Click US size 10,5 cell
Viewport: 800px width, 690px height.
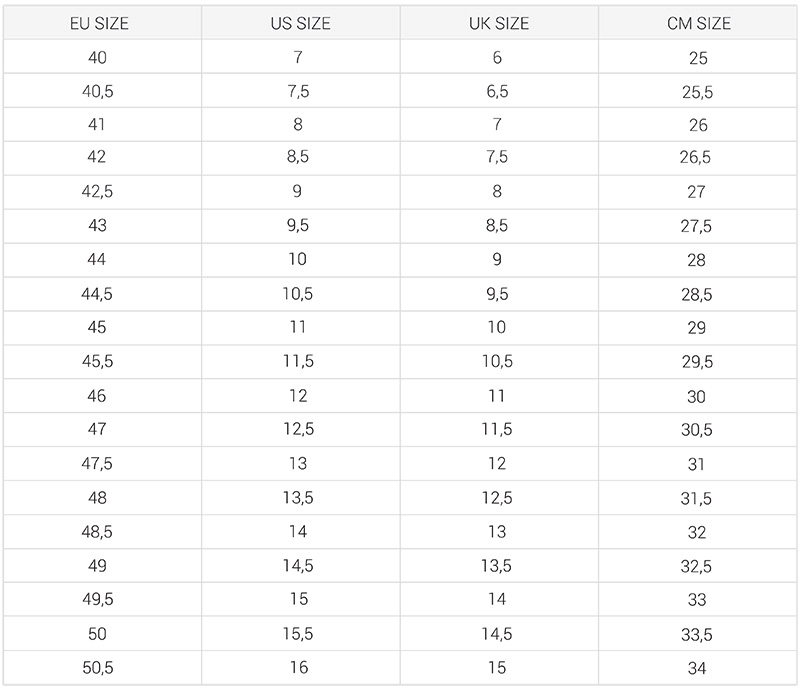coord(301,294)
